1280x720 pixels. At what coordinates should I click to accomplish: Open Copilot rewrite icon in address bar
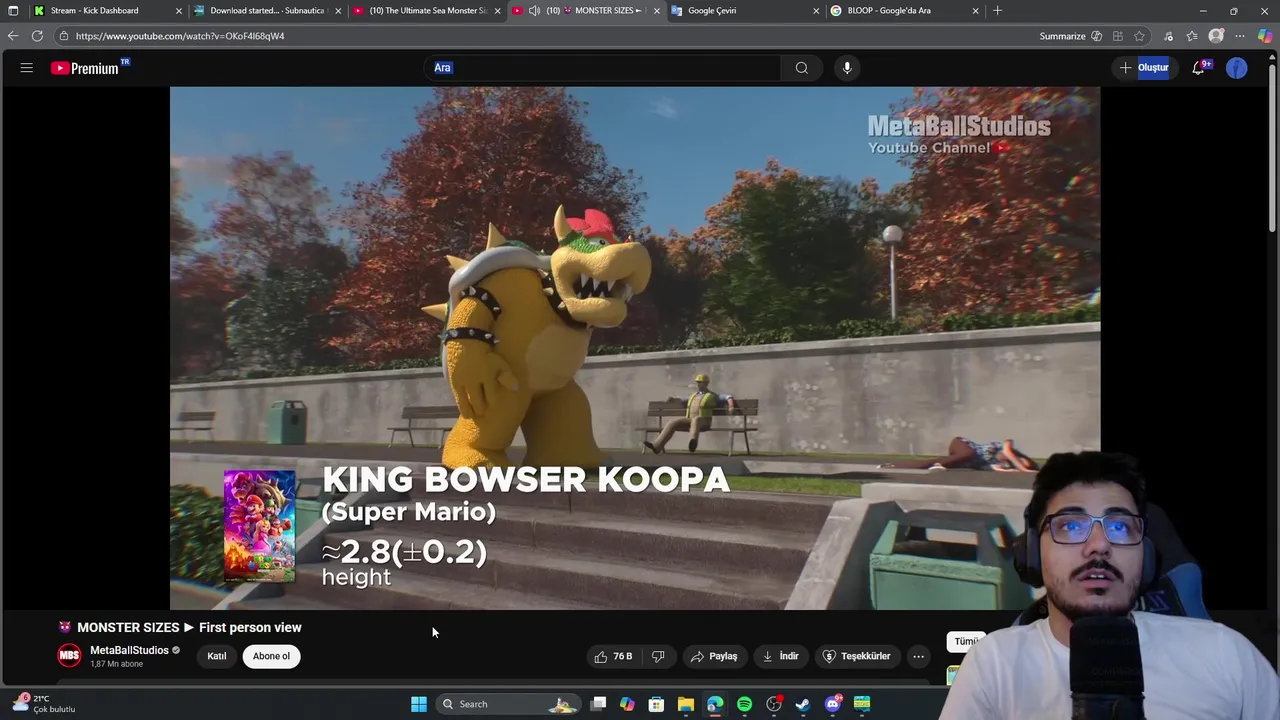click(x=1097, y=36)
